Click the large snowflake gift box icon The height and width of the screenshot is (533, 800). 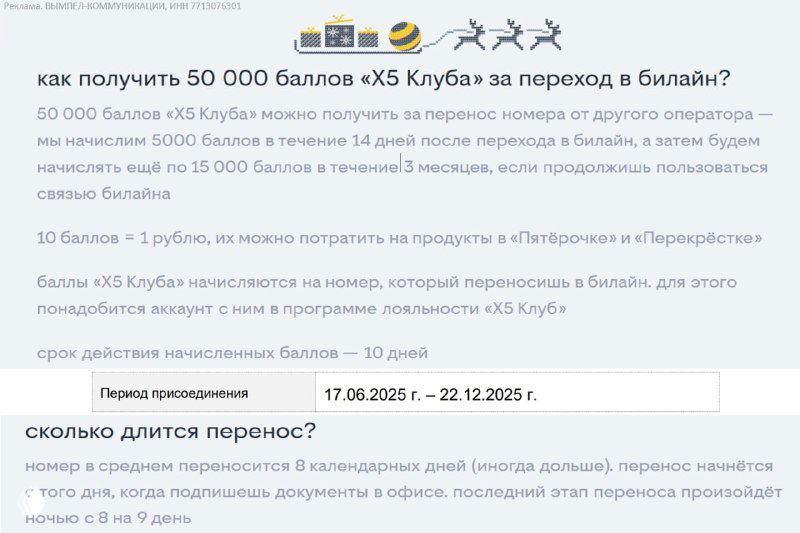pos(341,36)
